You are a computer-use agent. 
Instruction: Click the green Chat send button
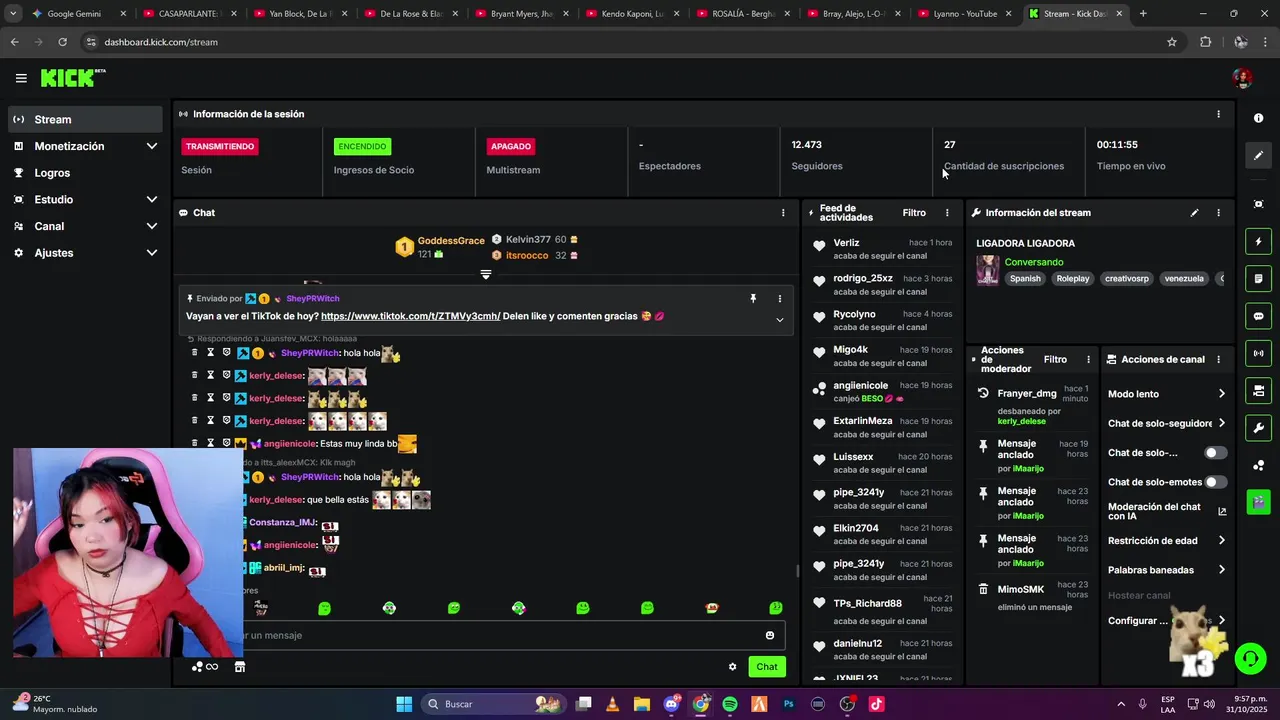[x=767, y=667]
